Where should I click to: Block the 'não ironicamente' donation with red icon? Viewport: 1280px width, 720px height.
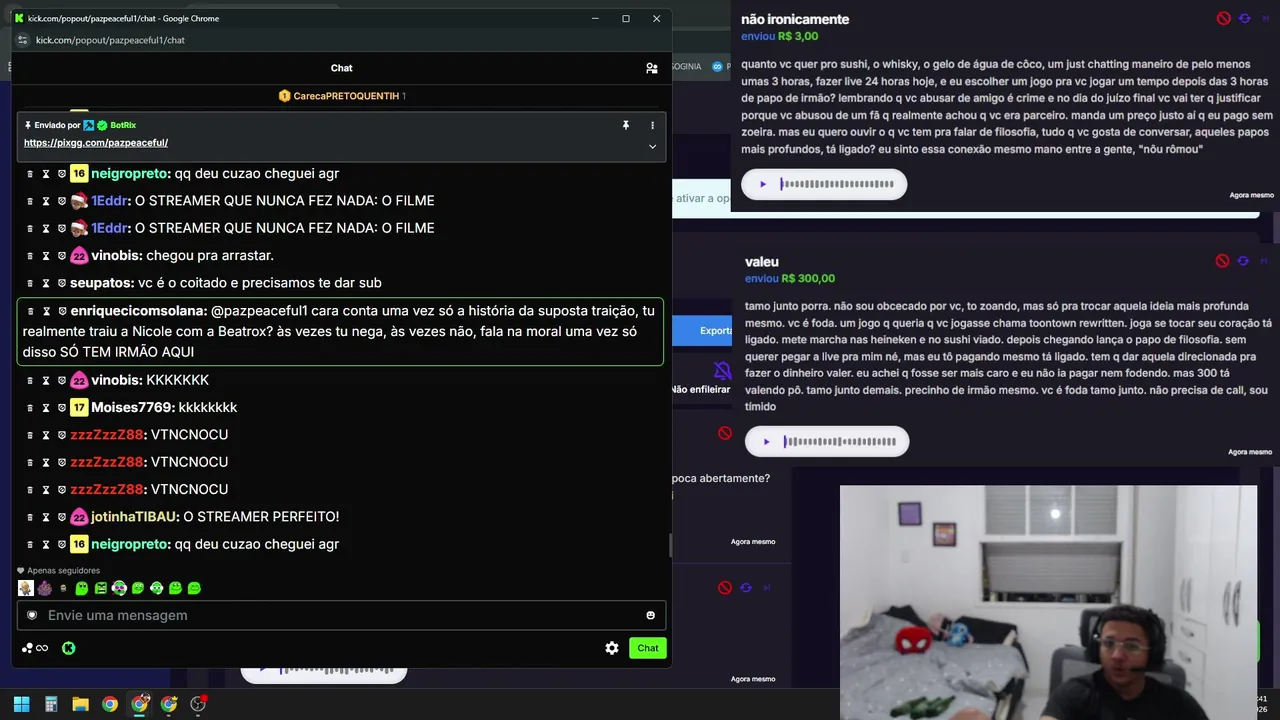coord(1223,18)
